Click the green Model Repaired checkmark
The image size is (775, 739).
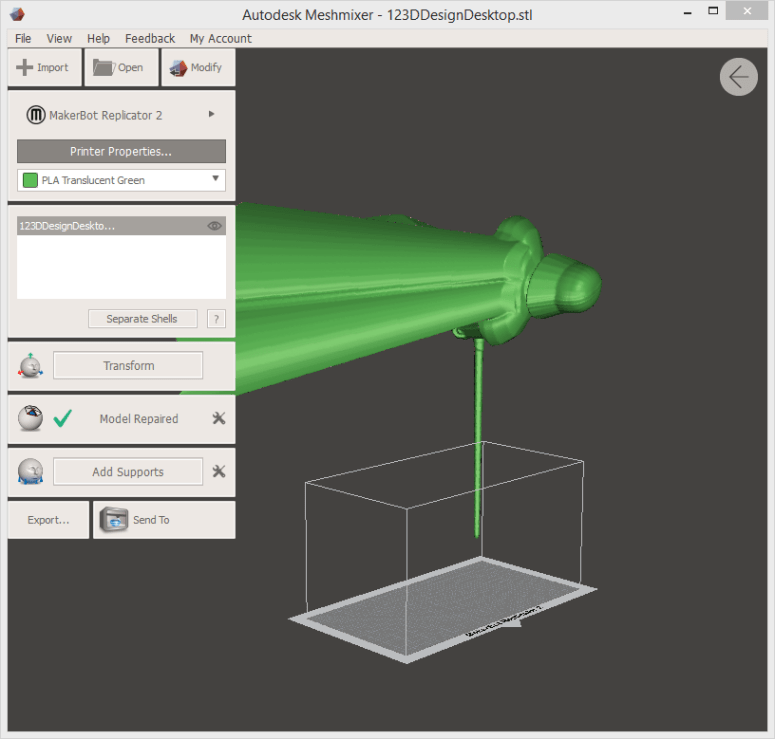coord(62,419)
